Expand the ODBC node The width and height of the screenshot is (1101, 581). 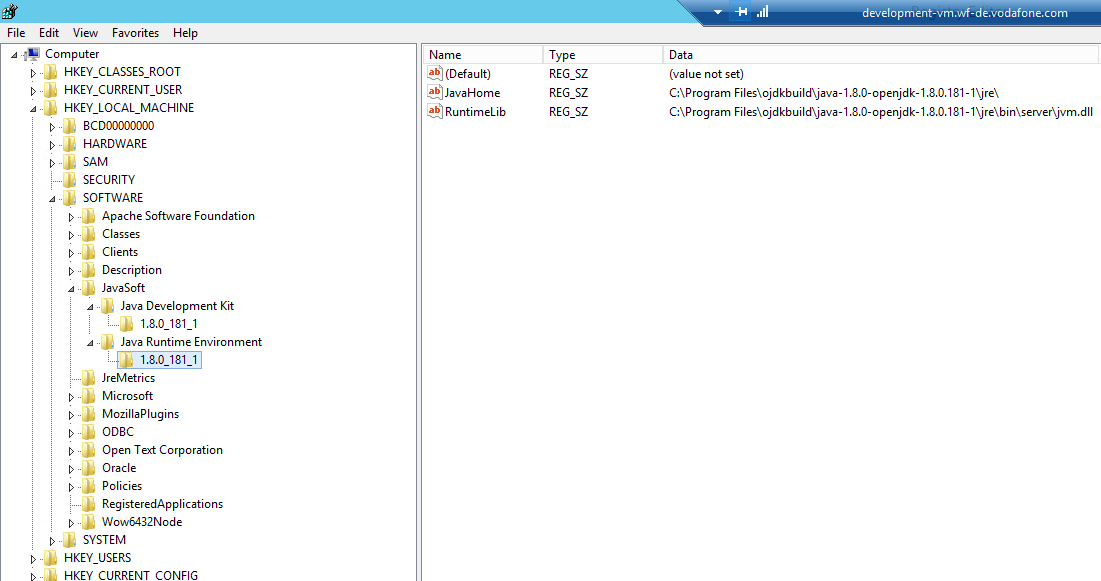click(71, 433)
